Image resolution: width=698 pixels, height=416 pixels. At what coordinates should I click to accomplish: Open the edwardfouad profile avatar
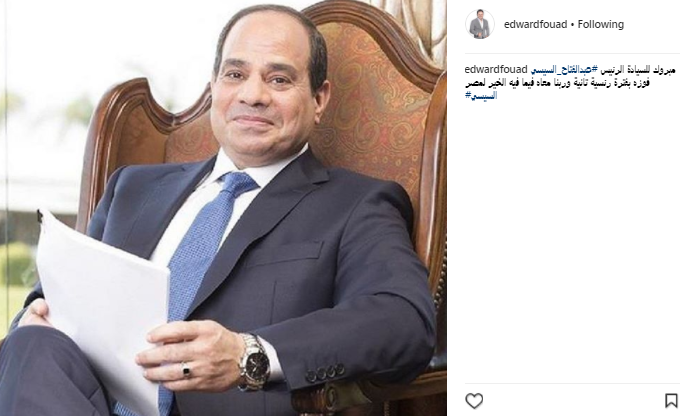pos(479,24)
